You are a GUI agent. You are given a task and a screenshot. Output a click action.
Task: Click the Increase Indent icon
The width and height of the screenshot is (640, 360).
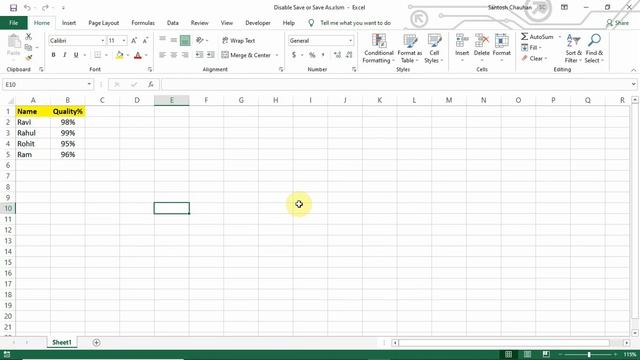pos(211,55)
